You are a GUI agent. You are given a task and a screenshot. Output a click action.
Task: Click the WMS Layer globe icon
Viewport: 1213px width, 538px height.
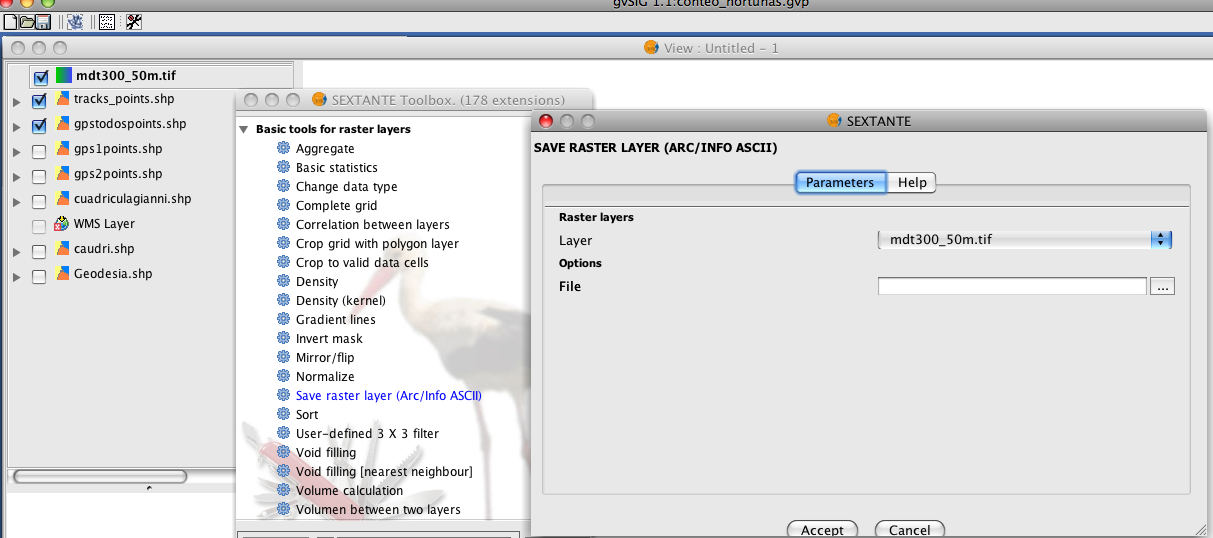(62, 224)
